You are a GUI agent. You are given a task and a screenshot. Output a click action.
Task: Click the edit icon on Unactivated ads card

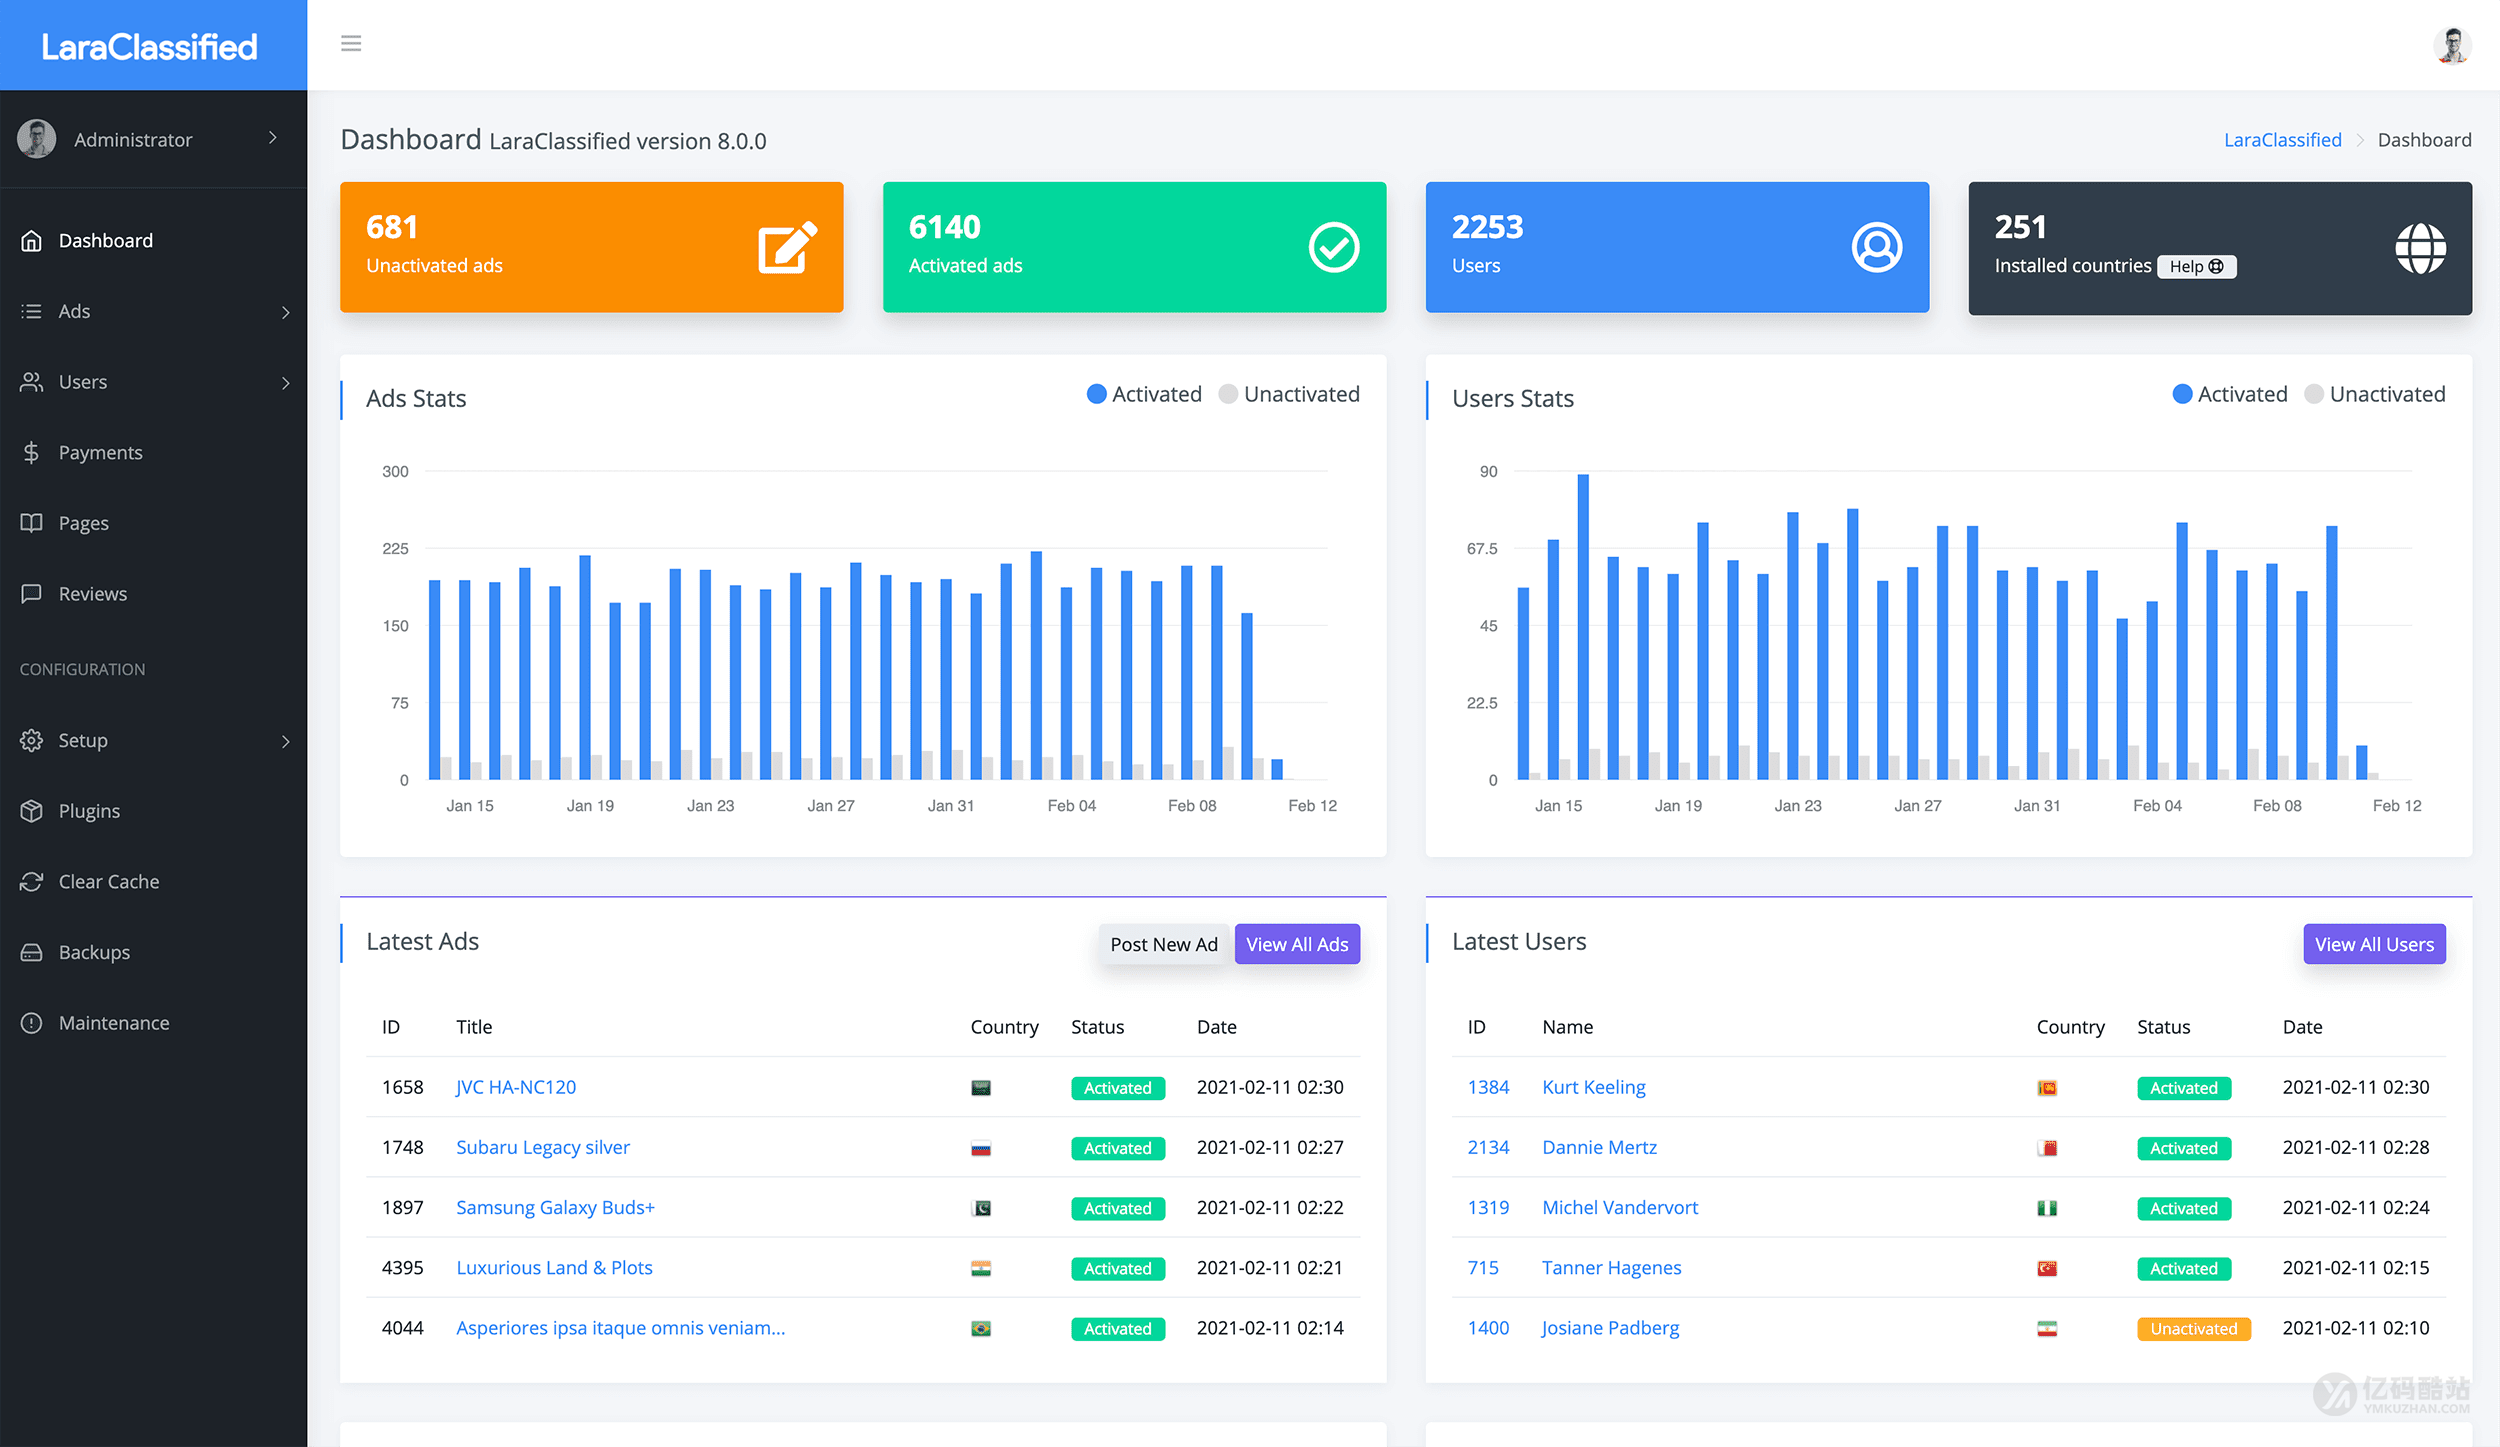point(787,247)
